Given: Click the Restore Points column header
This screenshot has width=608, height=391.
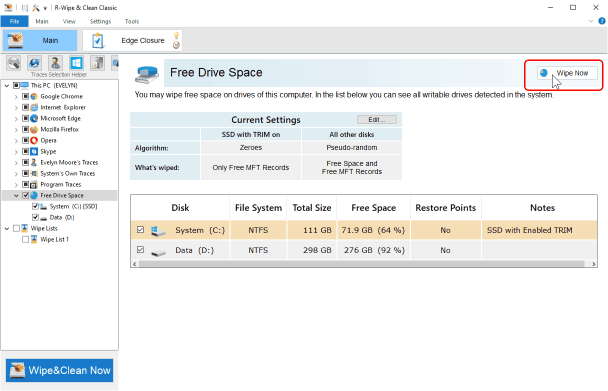Looking at the screenshot, I should [x=446, y=208].
